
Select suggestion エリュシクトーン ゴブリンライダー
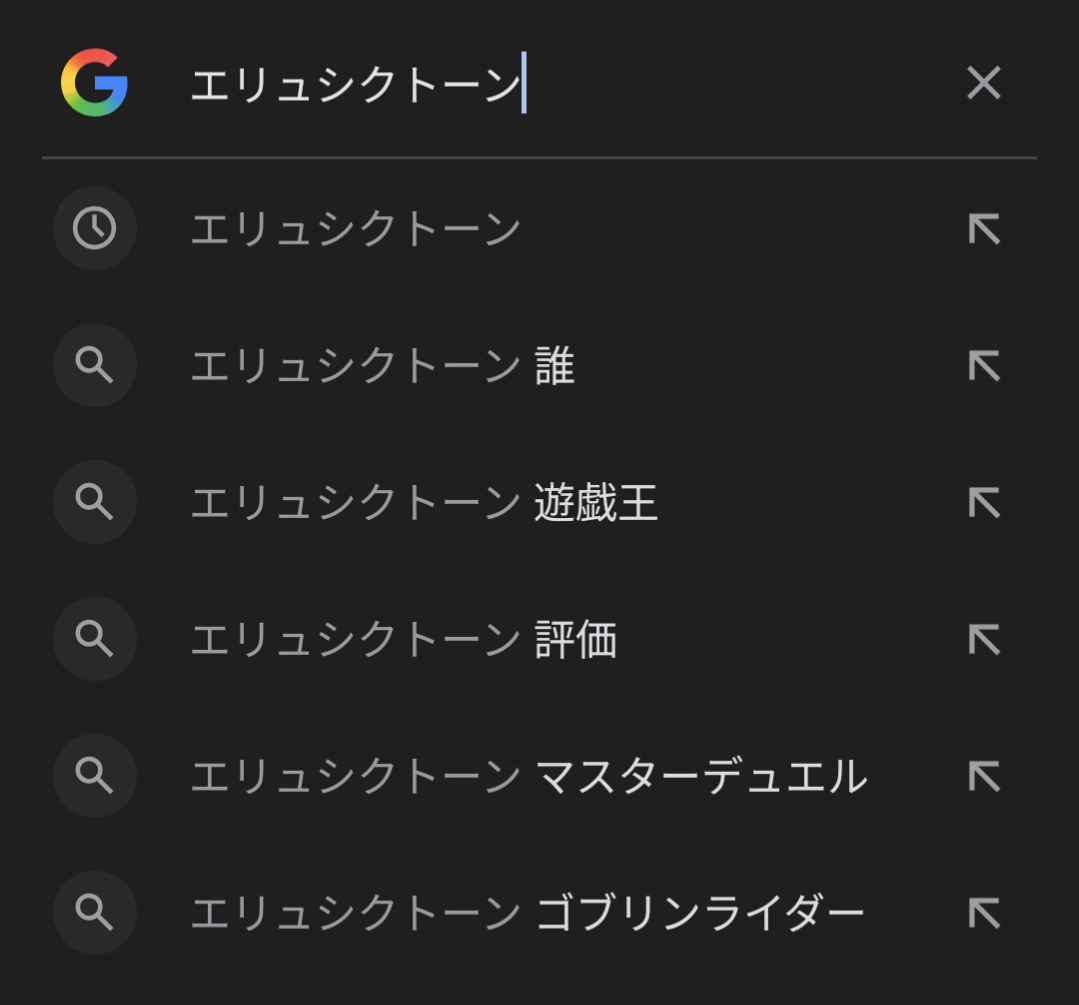(527, 913)
